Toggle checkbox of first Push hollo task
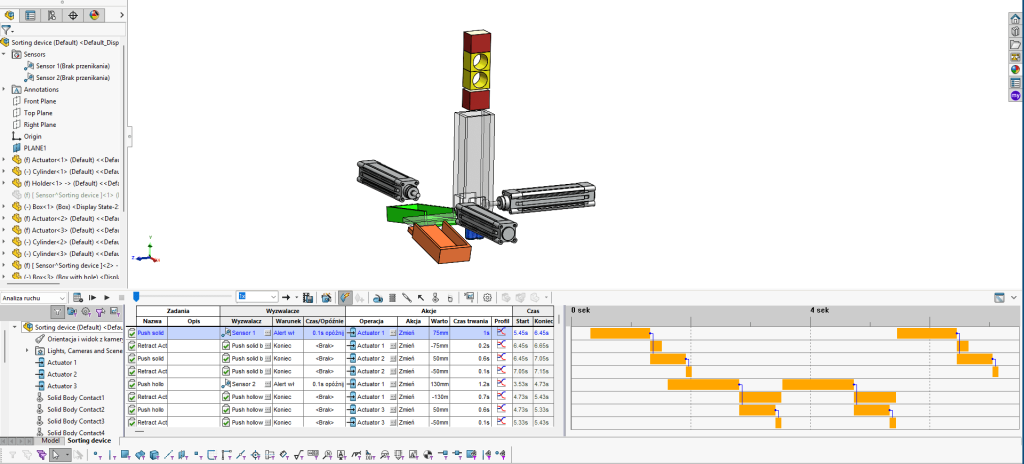 click(131, 384)
